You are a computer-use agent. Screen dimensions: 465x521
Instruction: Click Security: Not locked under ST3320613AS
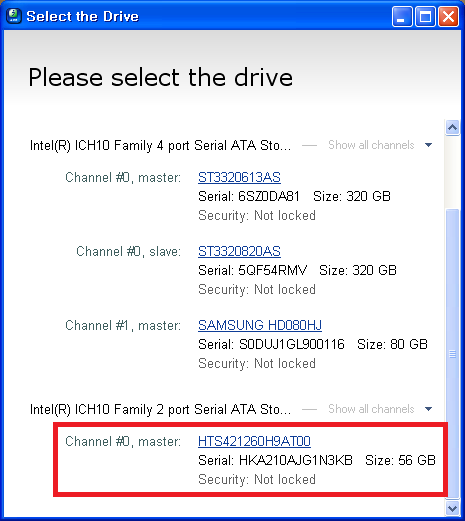257,215
